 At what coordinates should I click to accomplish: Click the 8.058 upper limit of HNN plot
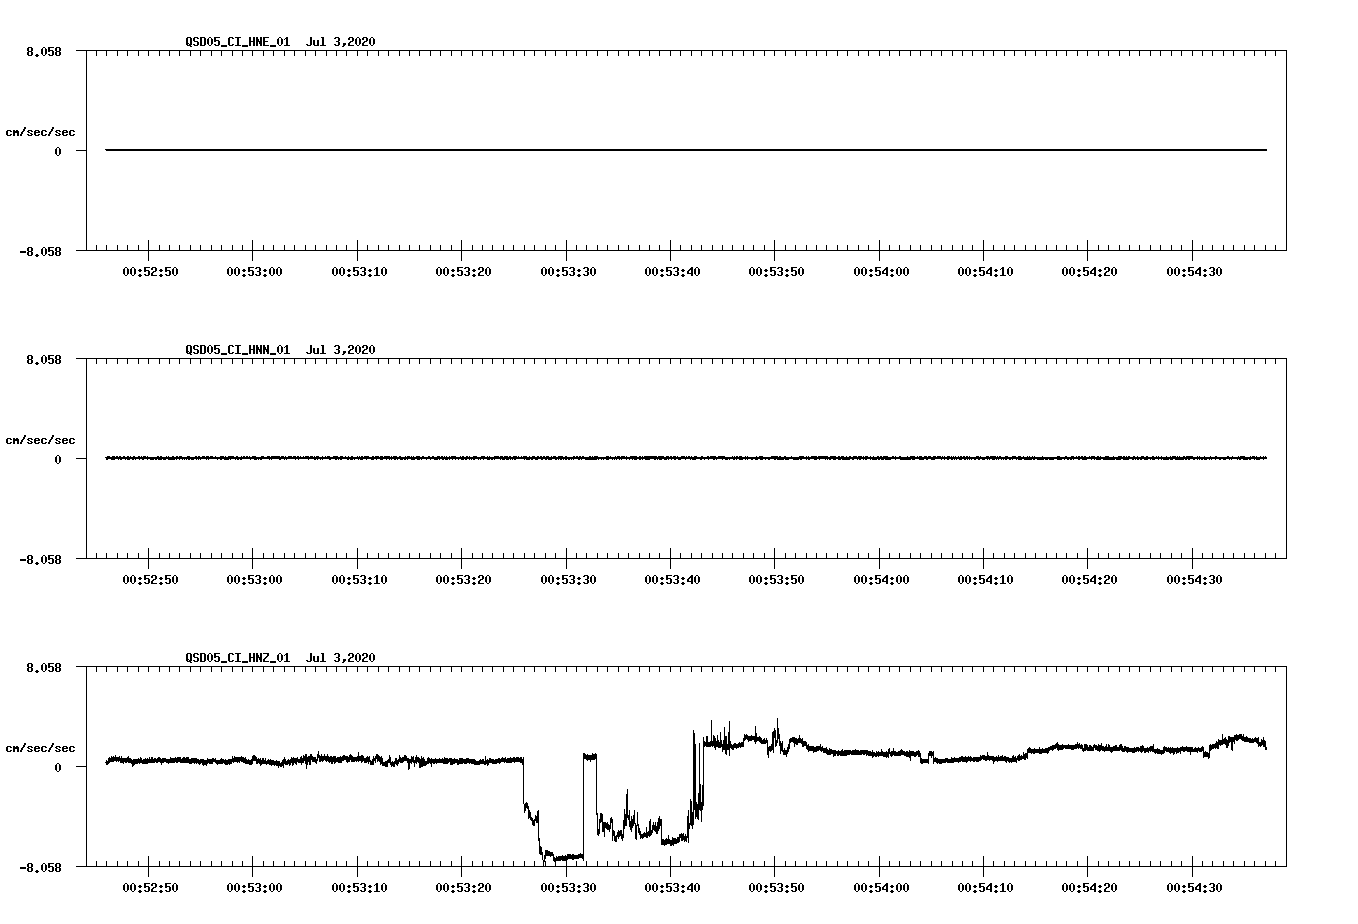pyautogui.click(x=44, y=359)
